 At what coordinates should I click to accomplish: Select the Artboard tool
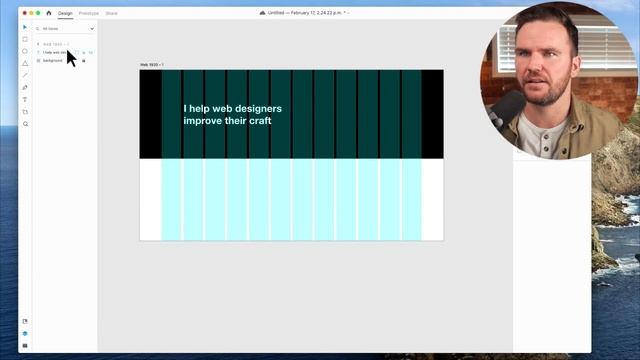click(x=25, y=112)
